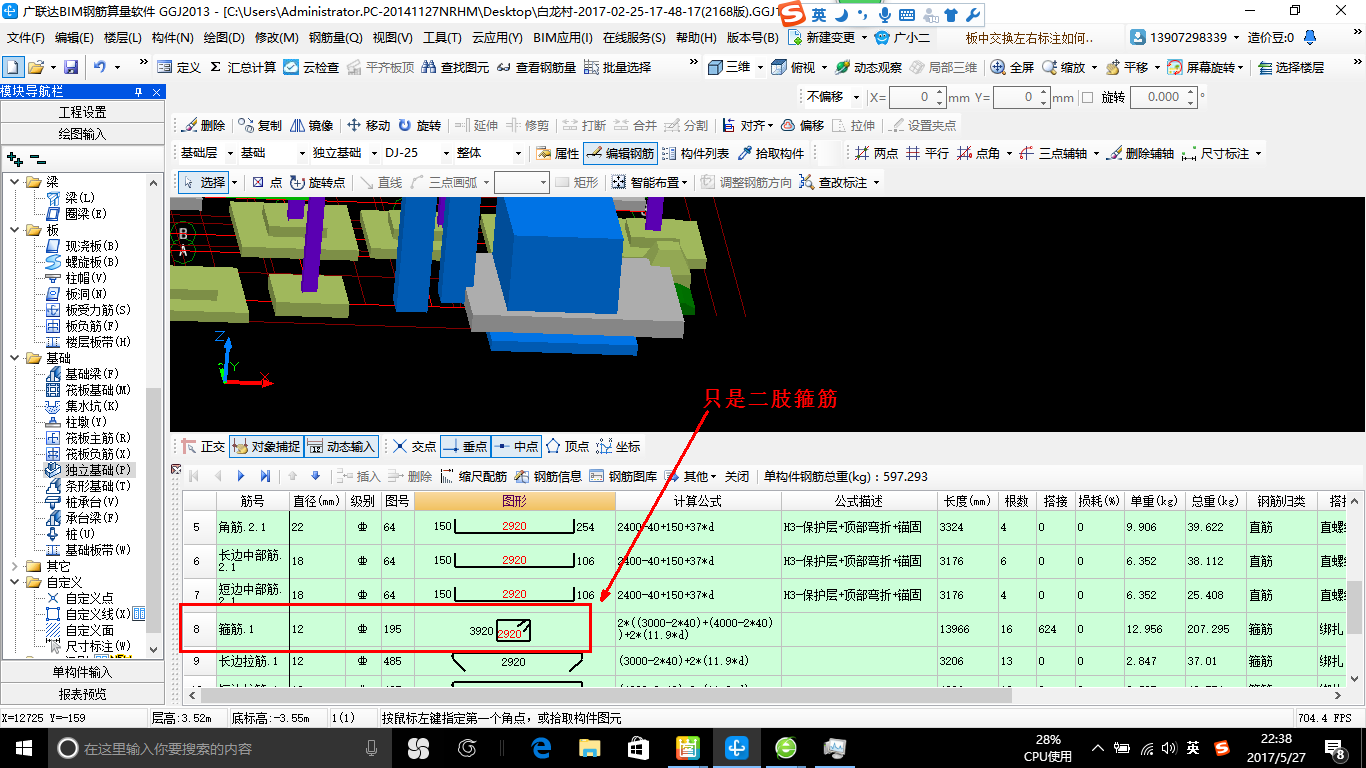This screenshot has width=1366, height=768.
Task: Open the 工具(T) menu
Action: click(442, 38)
